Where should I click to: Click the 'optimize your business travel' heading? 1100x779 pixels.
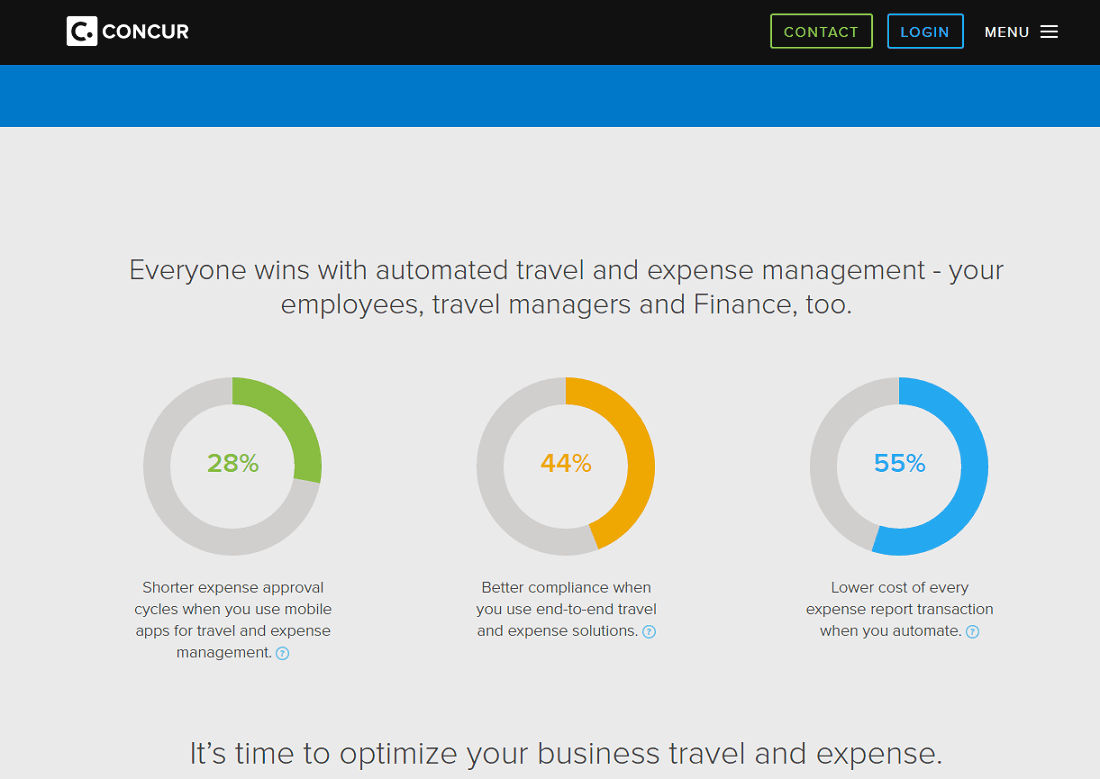[568, 753]
